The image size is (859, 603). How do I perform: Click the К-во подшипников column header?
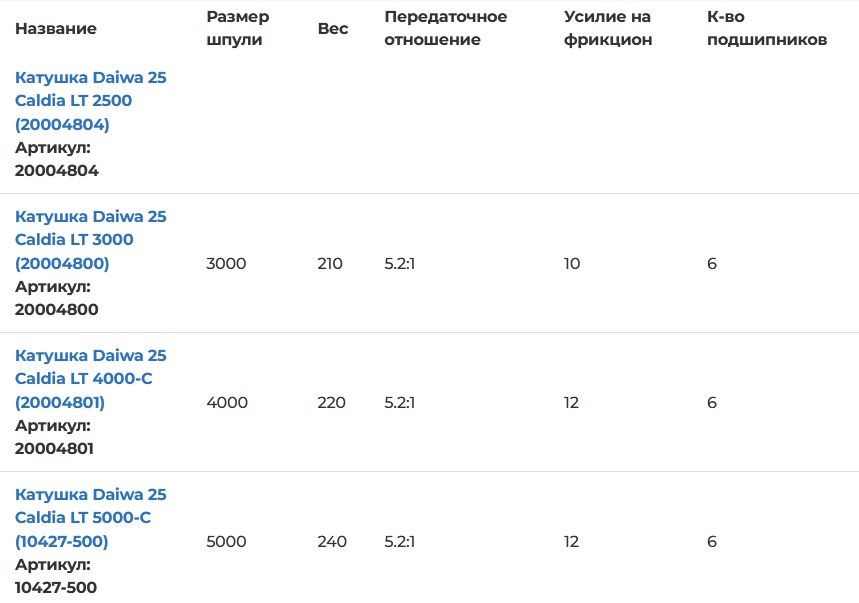767,28
